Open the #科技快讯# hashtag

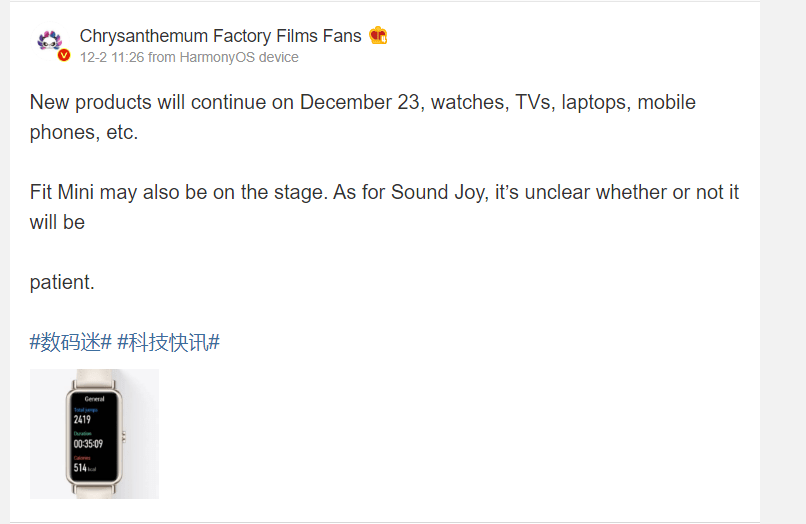click(169, 342)
